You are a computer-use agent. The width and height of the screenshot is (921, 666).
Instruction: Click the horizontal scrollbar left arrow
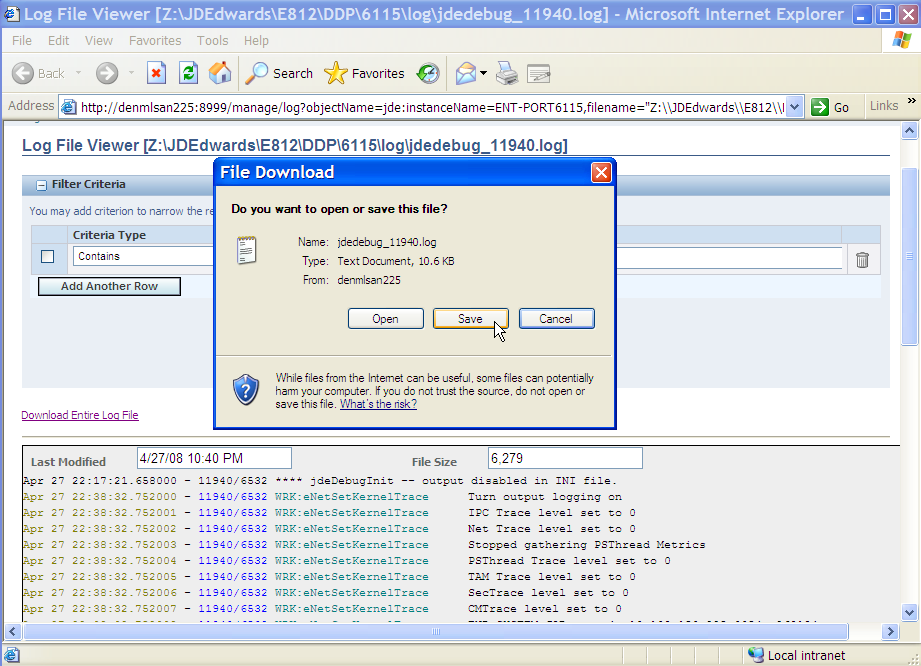tap(12, 632)
